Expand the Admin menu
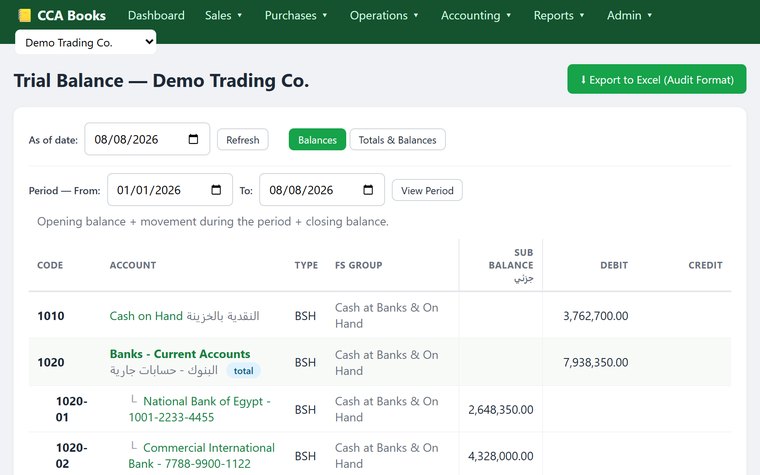The image size is (760, 475). [629, 16]
